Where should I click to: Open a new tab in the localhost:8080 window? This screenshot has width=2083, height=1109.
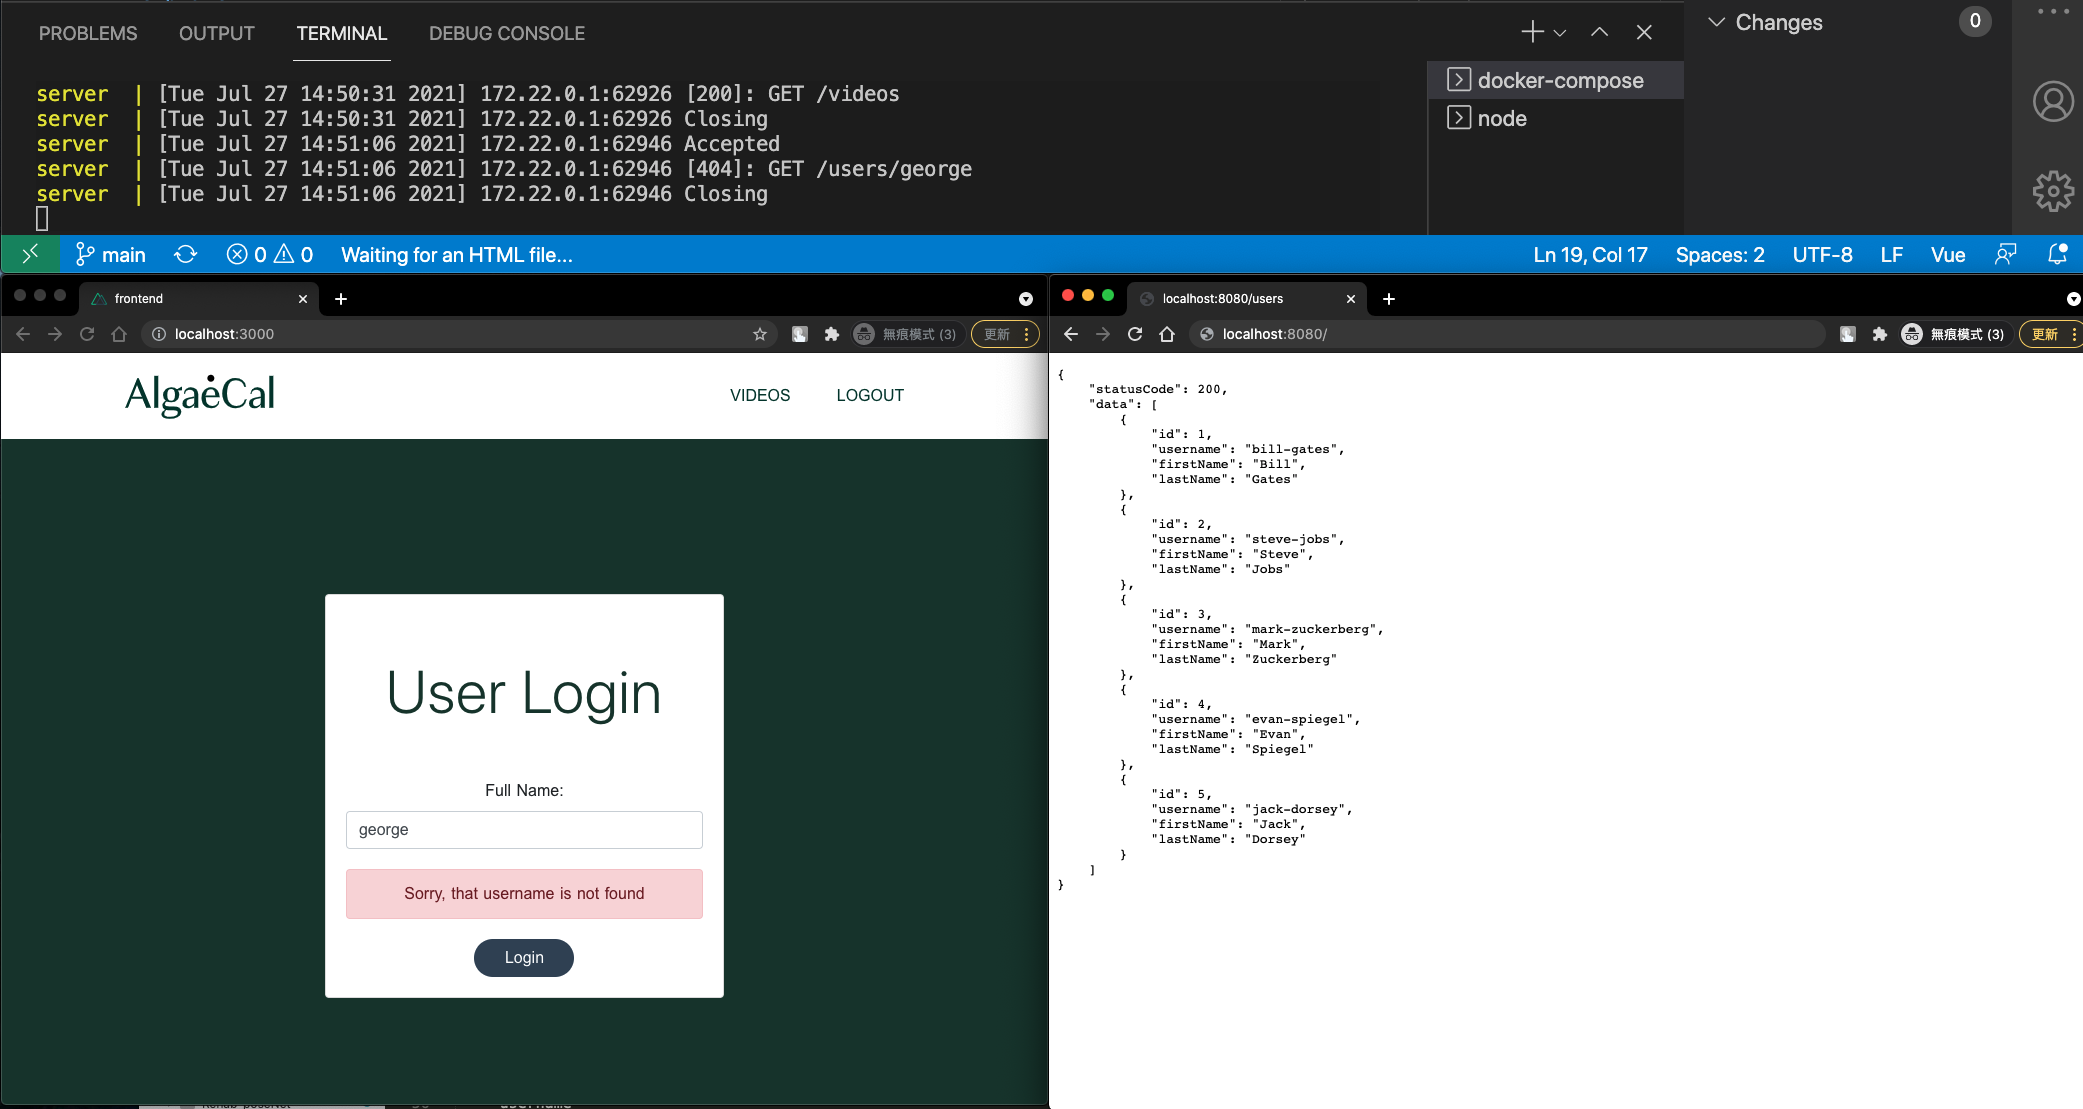(x=1389, y=299)
